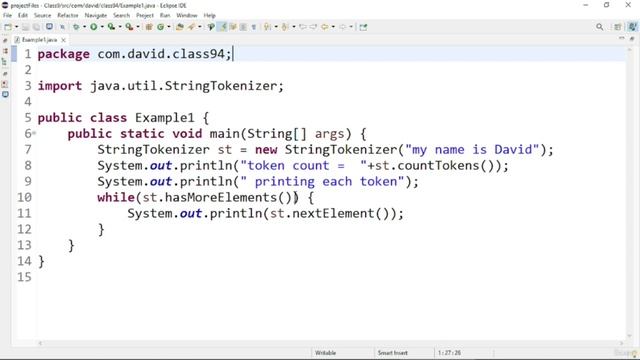This screenshot has height=360, width=640.
Task: Click the Back navigation arrow icon
Action: [x=324, y=27]
